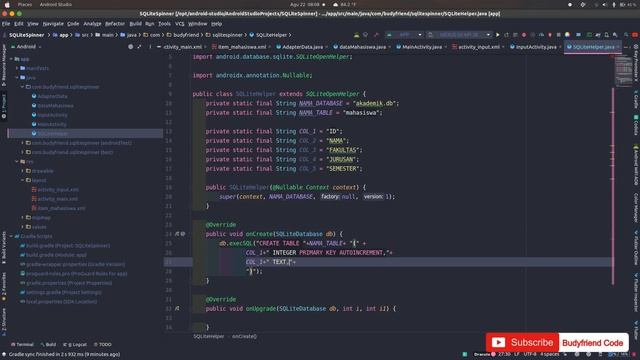Collapse the app module node
640x360 pixels.
click(11, 59)
